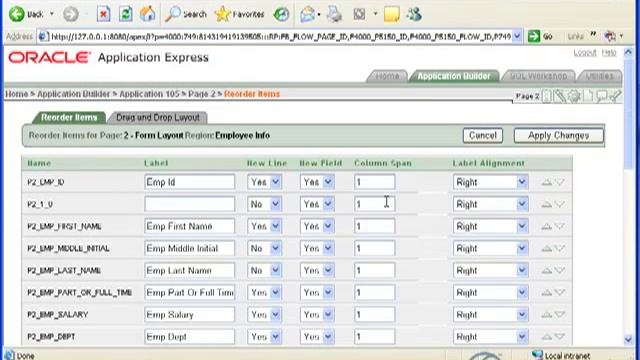Click the browser Forward arrow

point(71,14)
